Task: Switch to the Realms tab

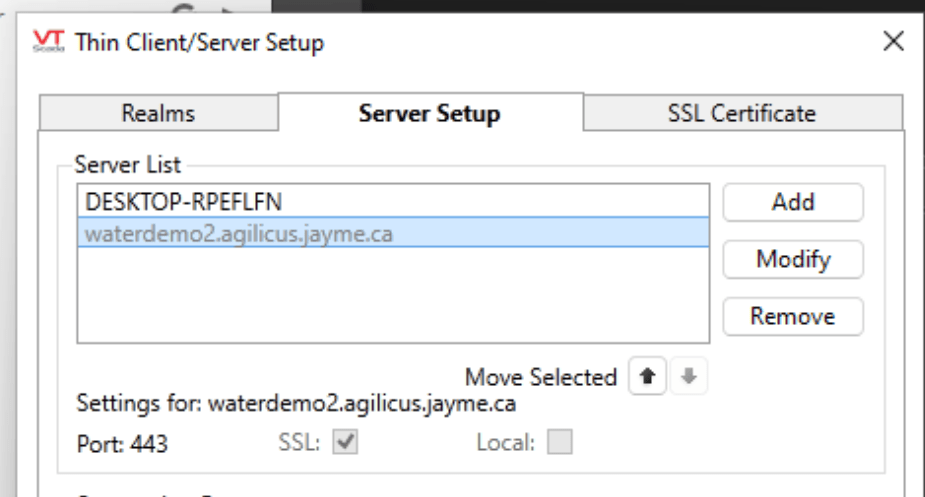Action: point(158,113)
